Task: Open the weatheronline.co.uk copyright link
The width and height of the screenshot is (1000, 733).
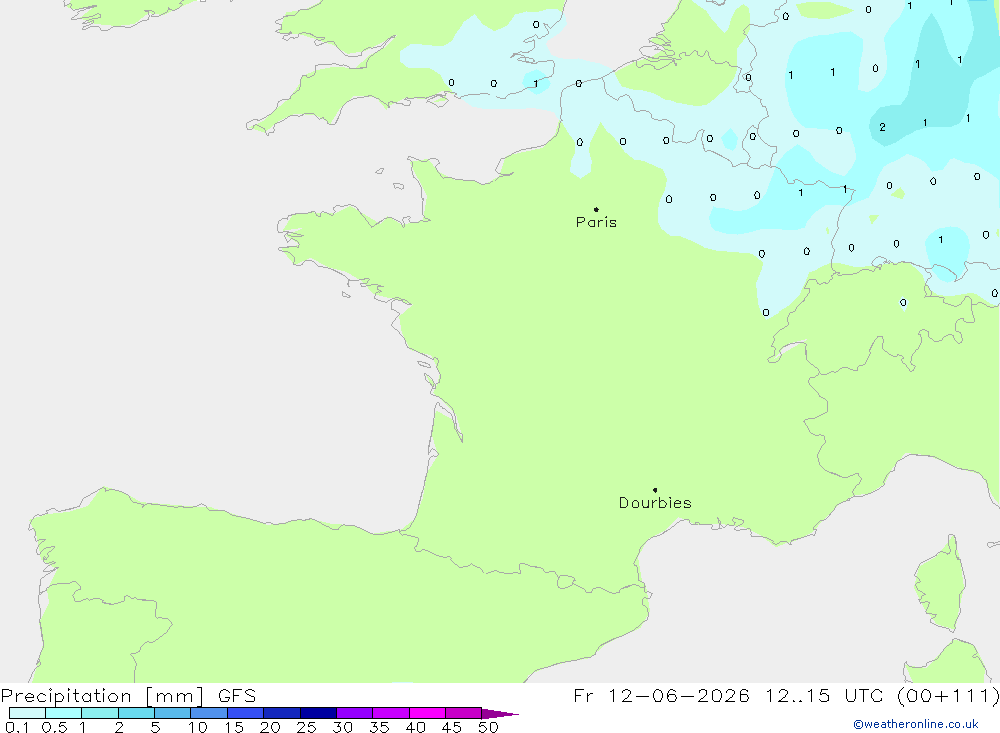Action: pyautogui.click(x=915, y=724)
